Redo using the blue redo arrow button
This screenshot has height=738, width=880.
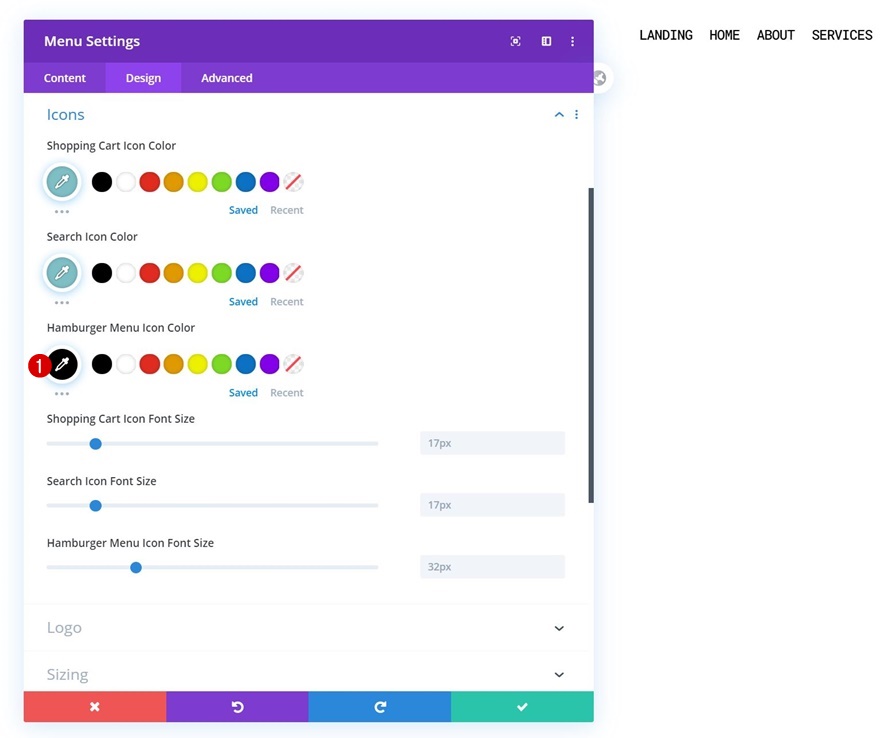[380, 707]
